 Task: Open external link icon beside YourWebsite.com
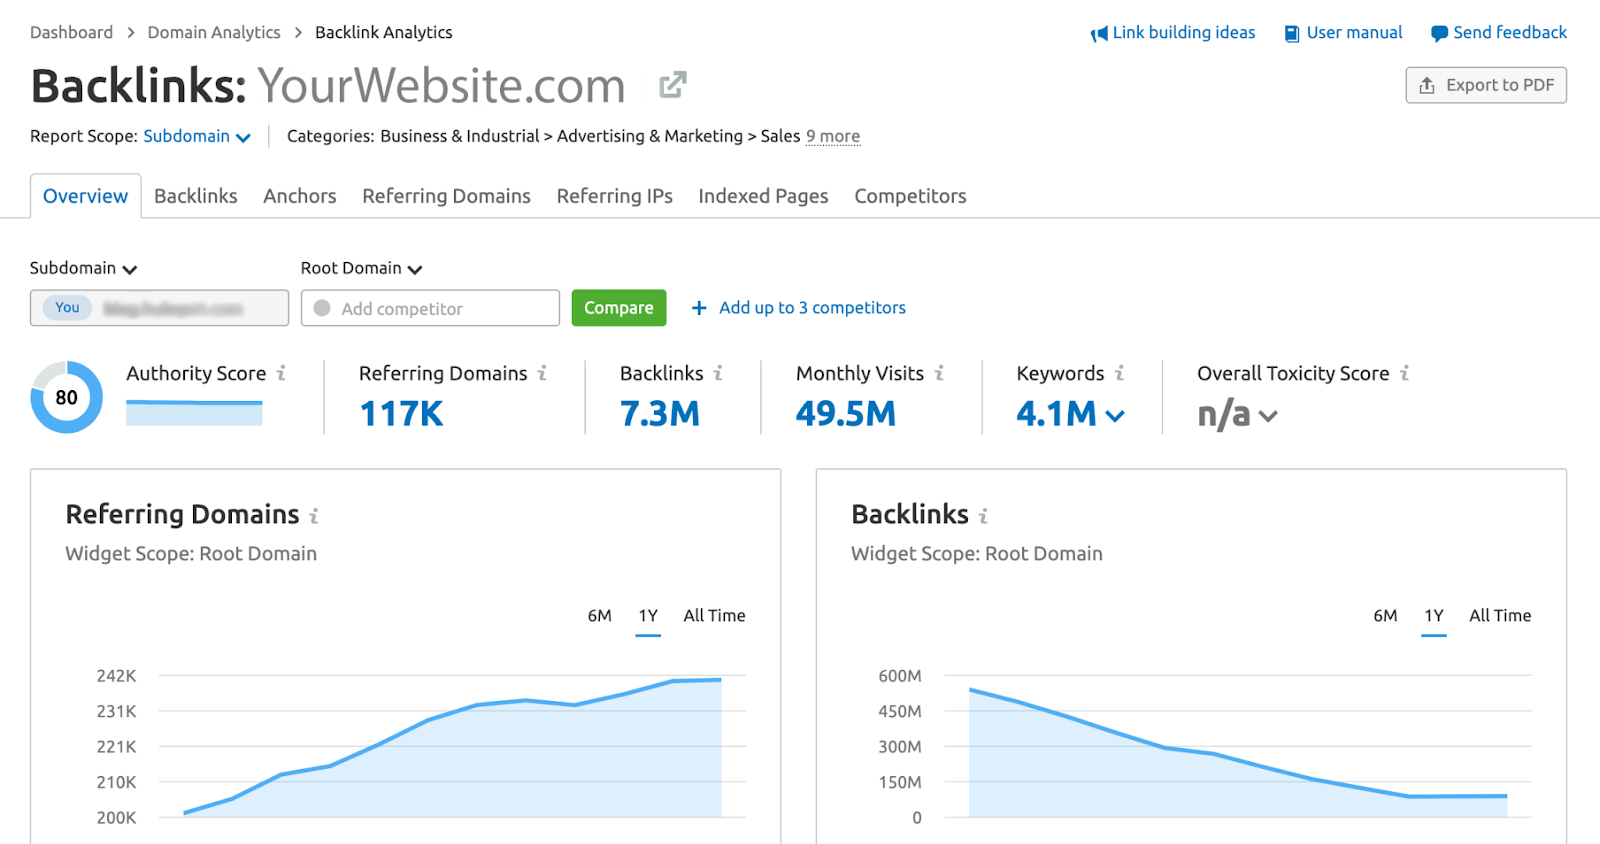[673, 85]
